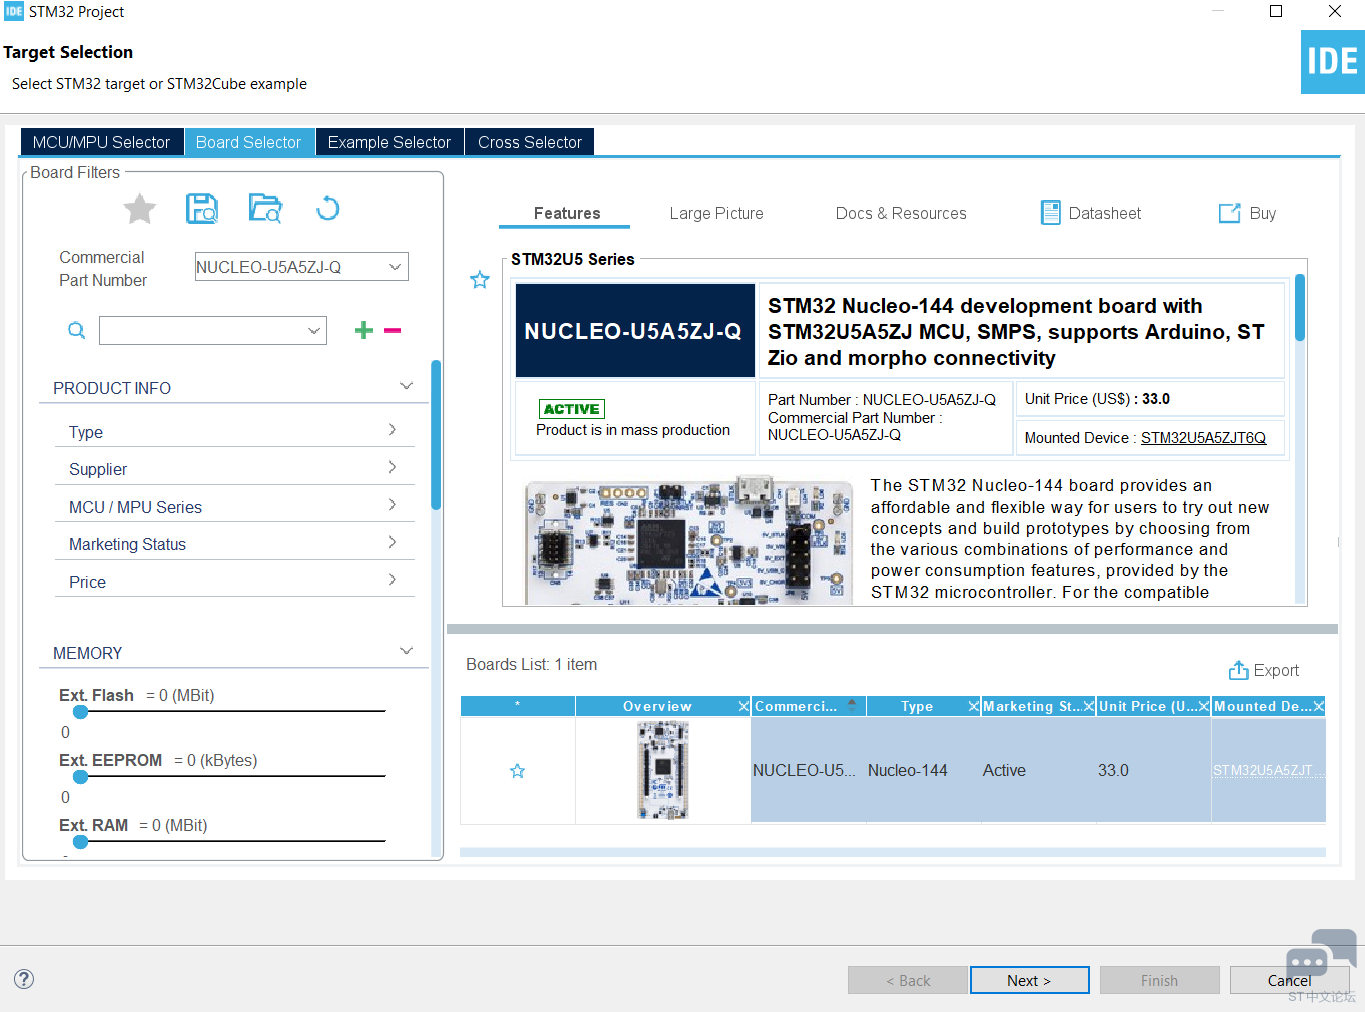The image size is (1365, 1012).
Task: Select the Board Selector tab
Action: 249,142
